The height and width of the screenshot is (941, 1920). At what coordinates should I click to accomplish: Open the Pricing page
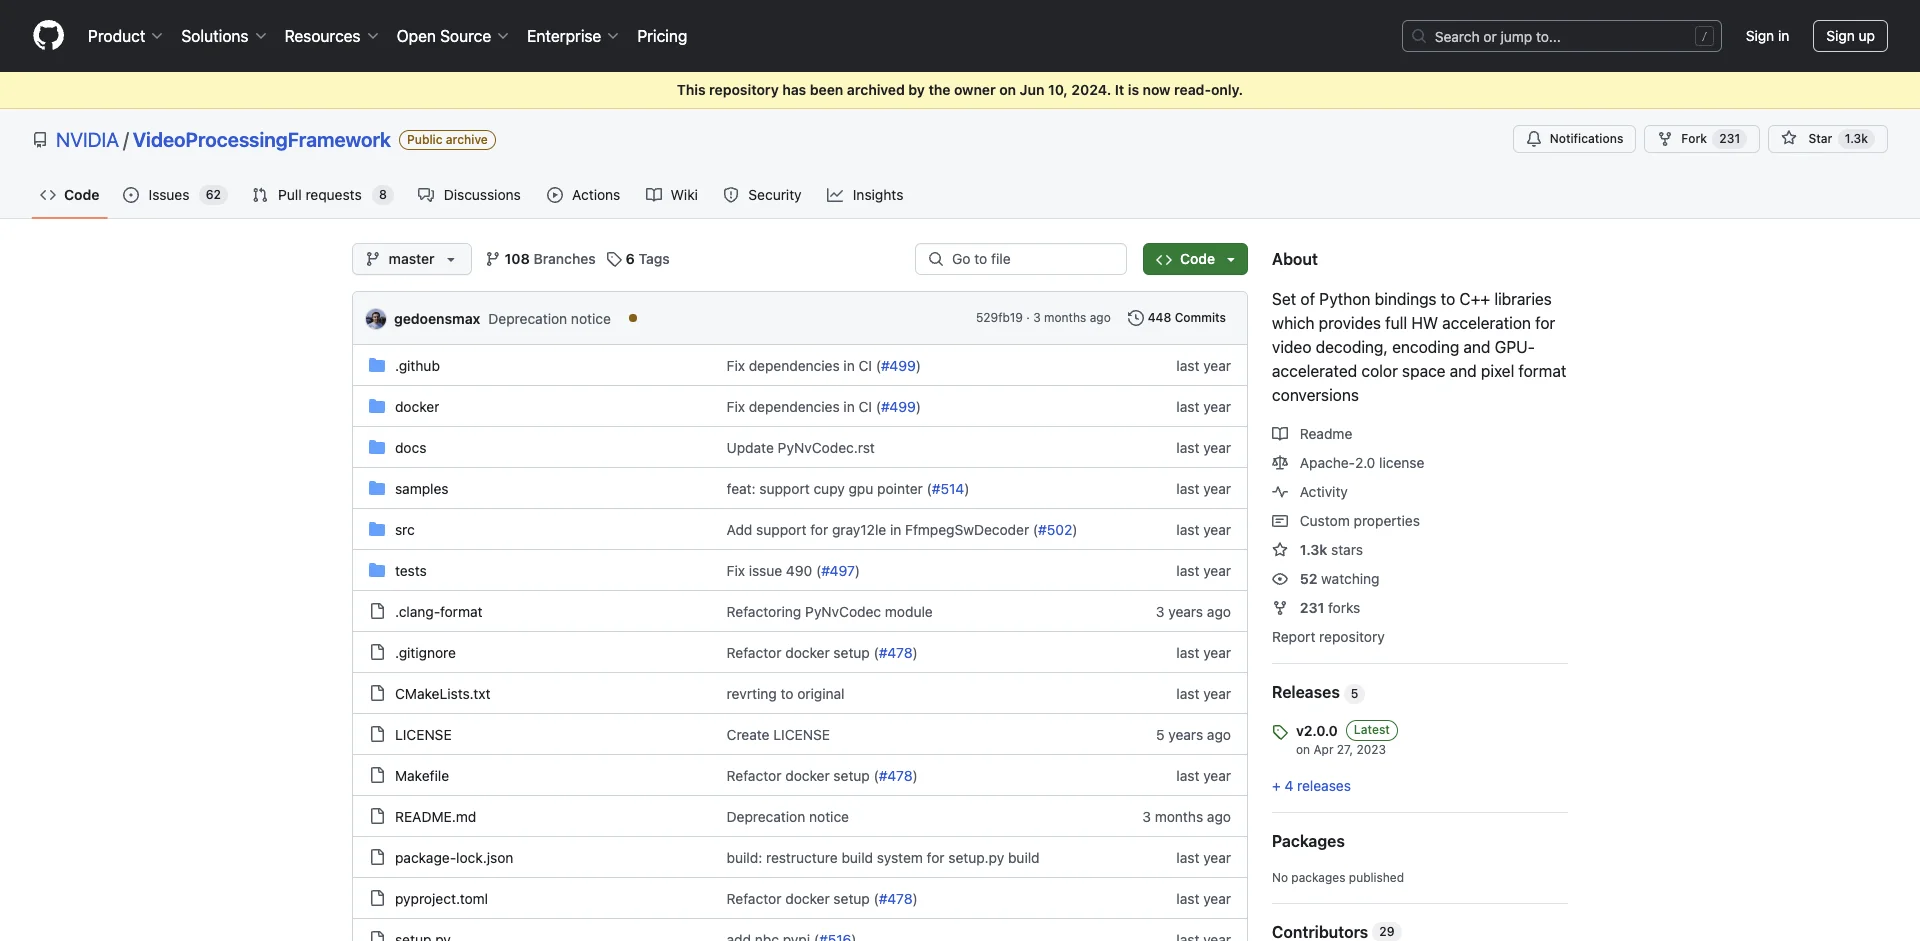click(x=662, y=36)
